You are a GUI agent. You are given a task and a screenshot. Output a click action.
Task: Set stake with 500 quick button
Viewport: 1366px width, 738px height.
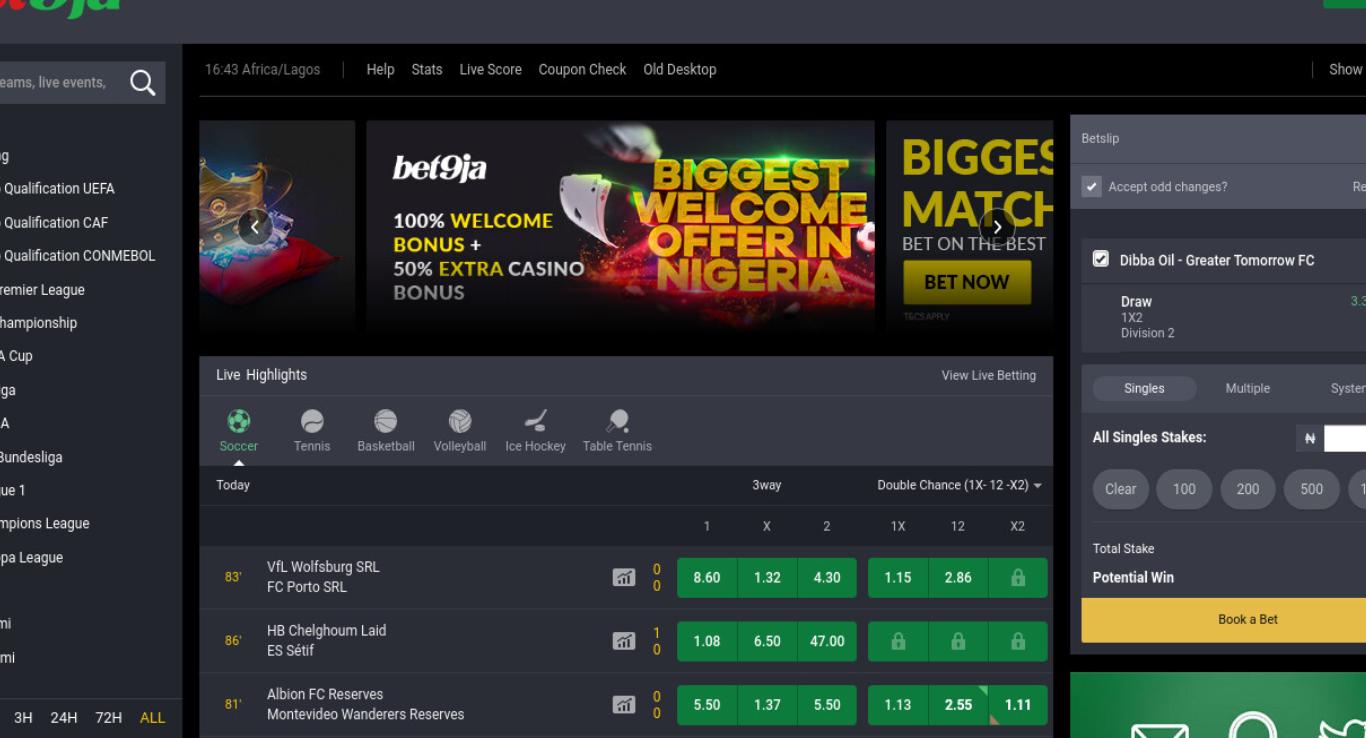1312,489
